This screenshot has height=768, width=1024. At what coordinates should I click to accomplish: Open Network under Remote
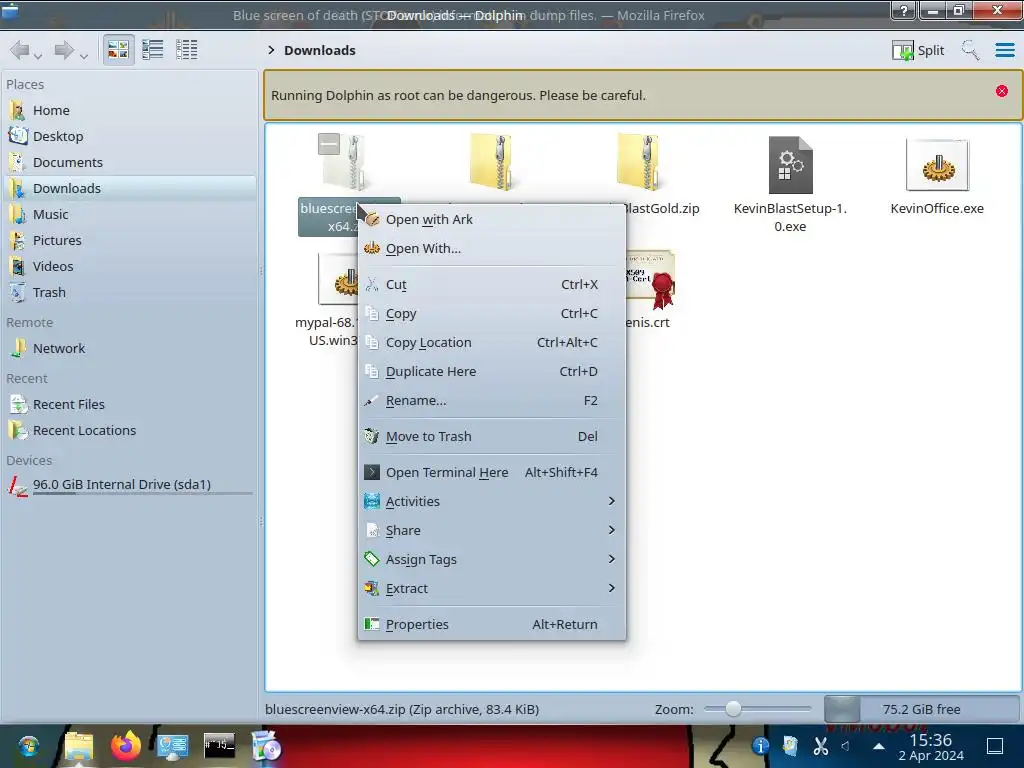[x=131, y=349]
